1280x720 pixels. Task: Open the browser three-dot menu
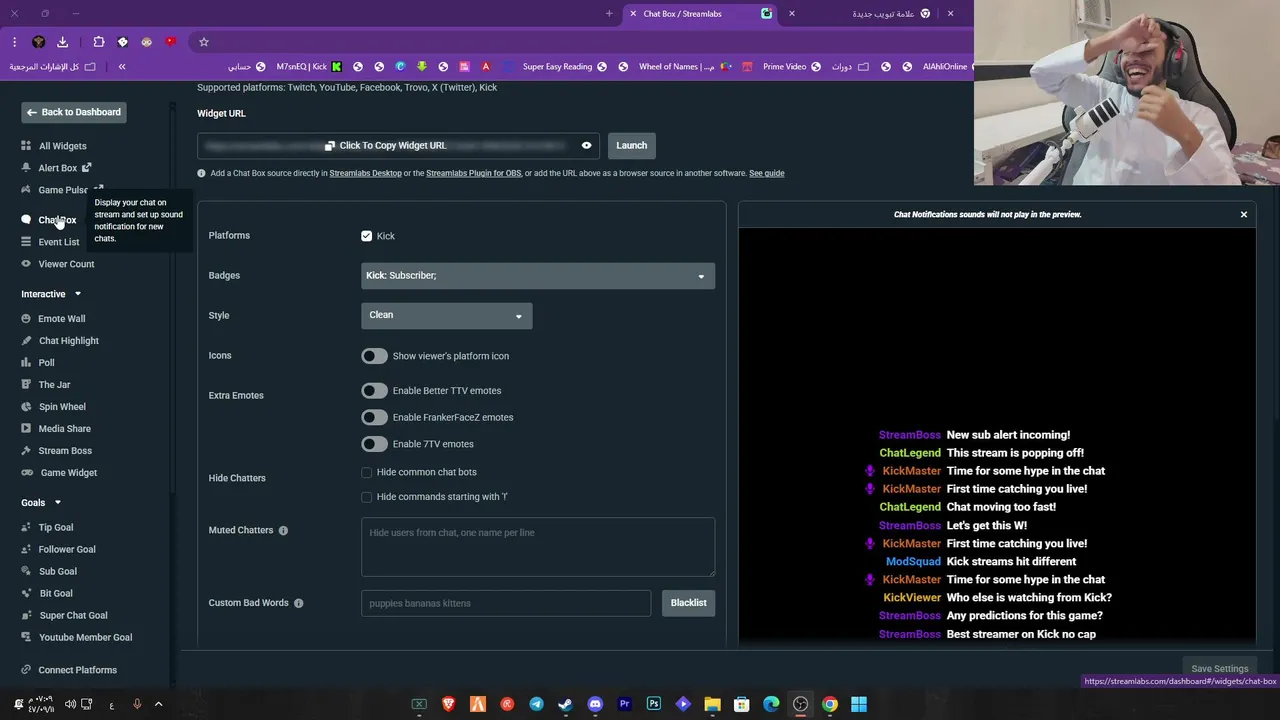click(14, 42)
